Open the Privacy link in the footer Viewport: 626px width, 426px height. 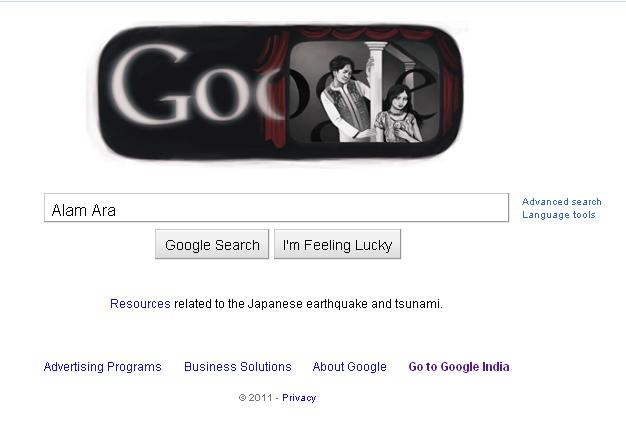point(299,398)
